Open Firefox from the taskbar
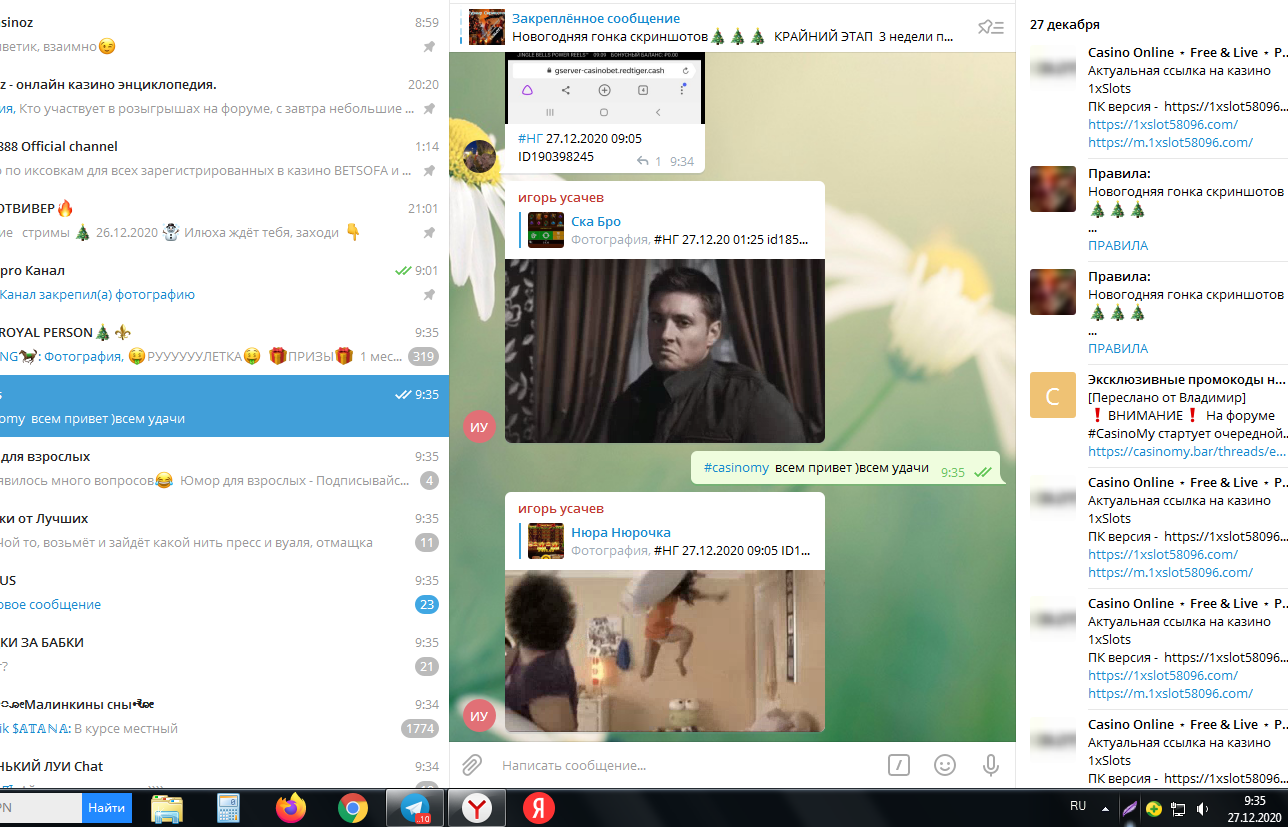 291,808
